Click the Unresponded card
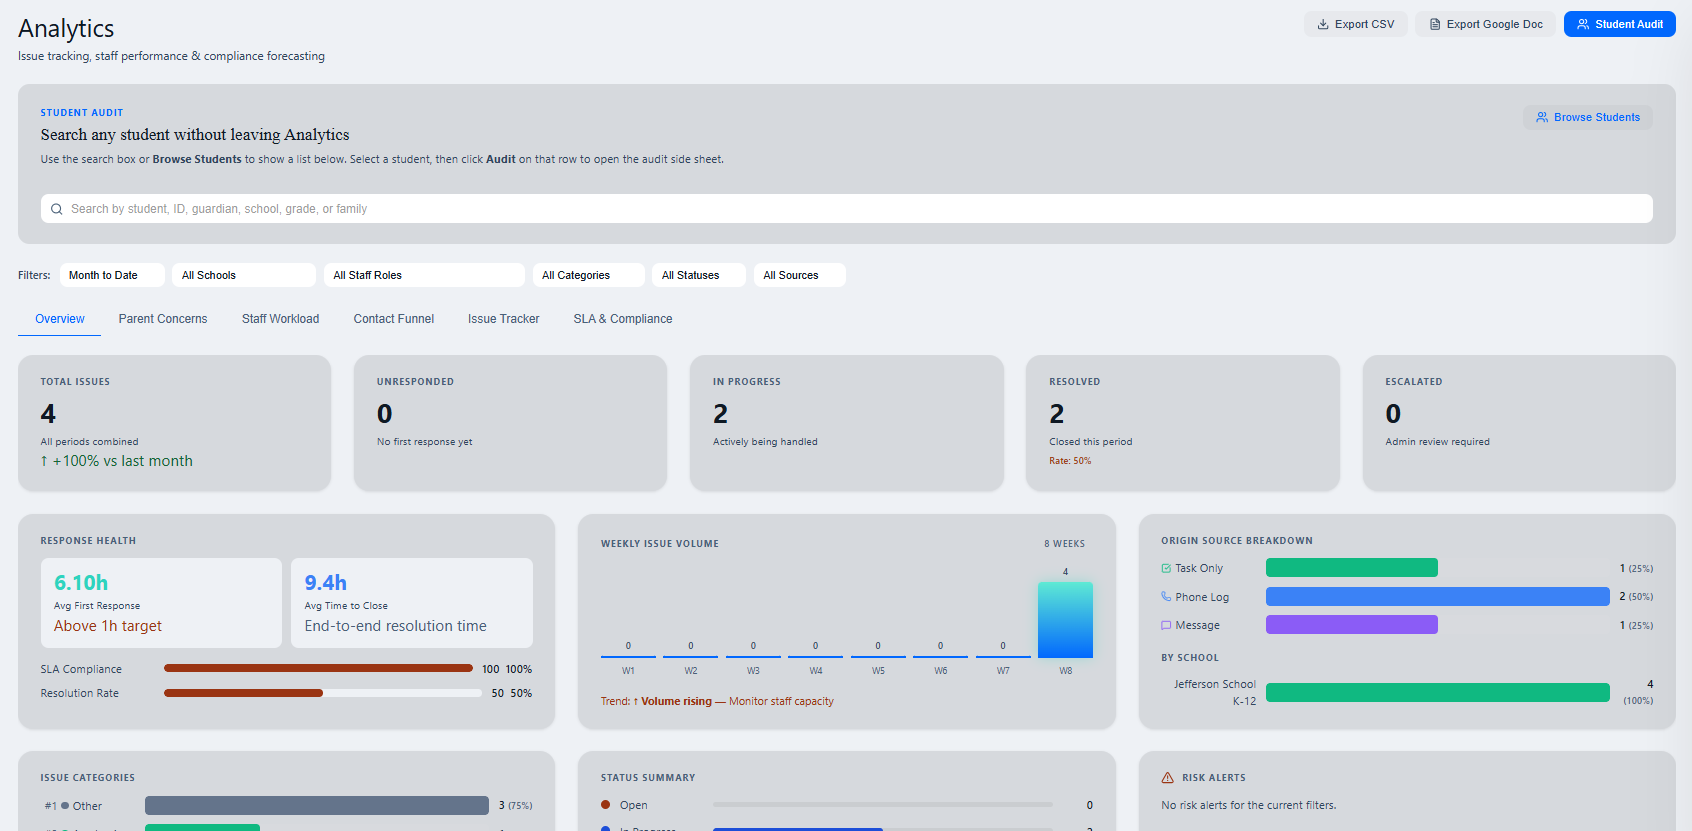Image resolution: width=1692 pixels, height=831 pixels. [510, 423]
